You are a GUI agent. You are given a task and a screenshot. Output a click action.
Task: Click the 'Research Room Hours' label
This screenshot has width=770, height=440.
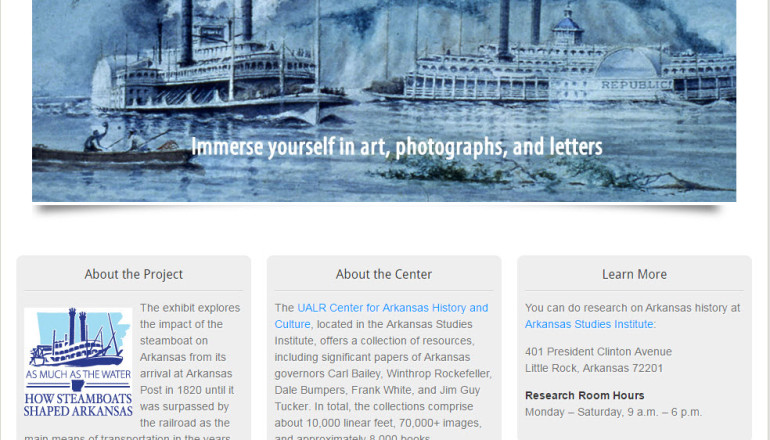[584, 395]
